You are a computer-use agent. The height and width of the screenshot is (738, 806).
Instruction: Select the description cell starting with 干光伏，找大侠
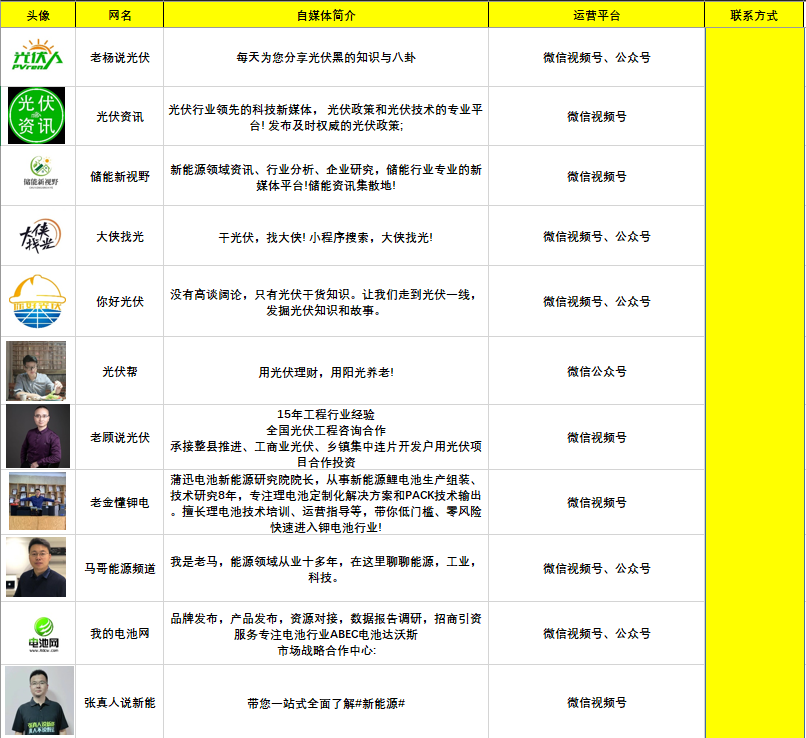pyautogui.click(x=326, y=237)
